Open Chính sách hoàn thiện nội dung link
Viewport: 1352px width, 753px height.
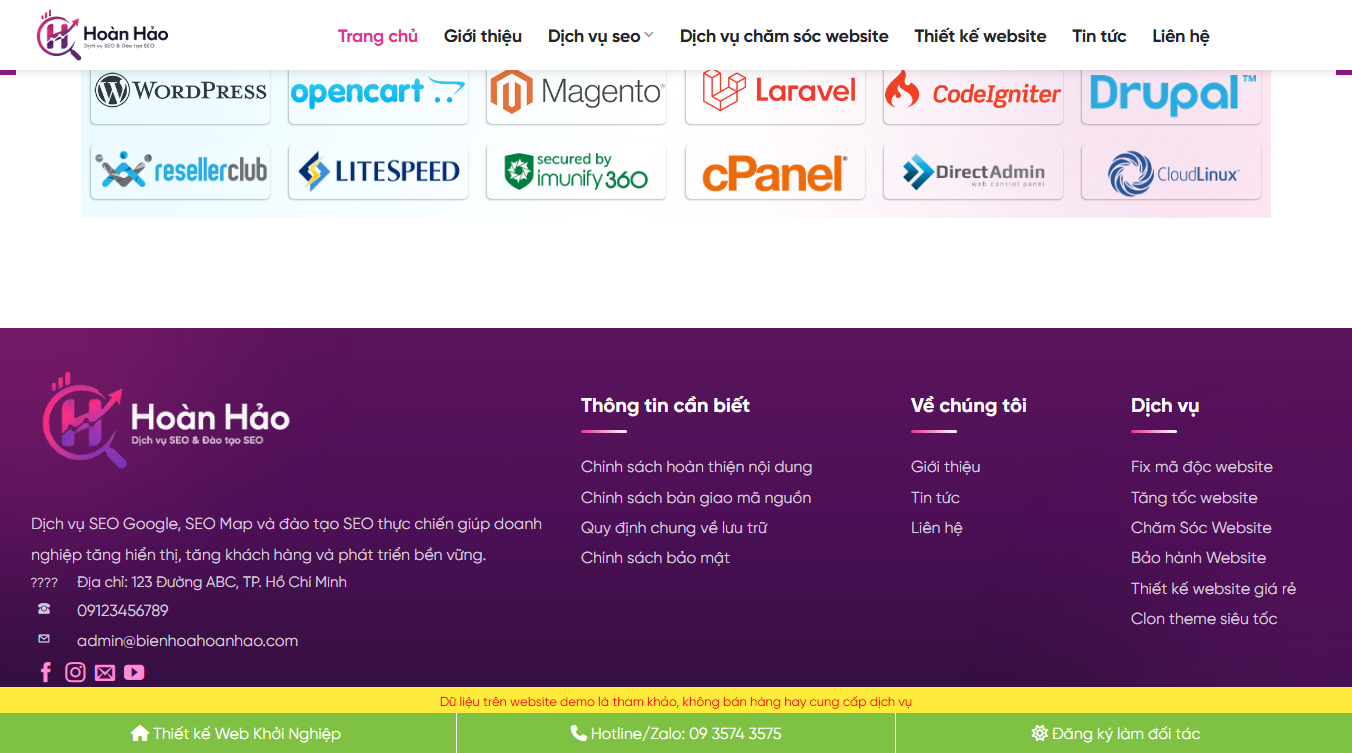click(x=696, y=467)
